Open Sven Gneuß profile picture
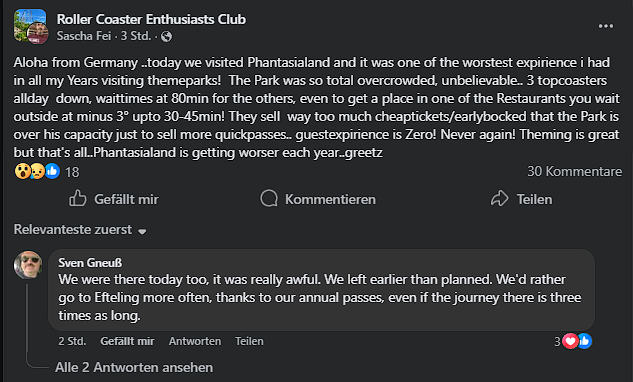This screenshot has width=633, height=382. point(28,265)
